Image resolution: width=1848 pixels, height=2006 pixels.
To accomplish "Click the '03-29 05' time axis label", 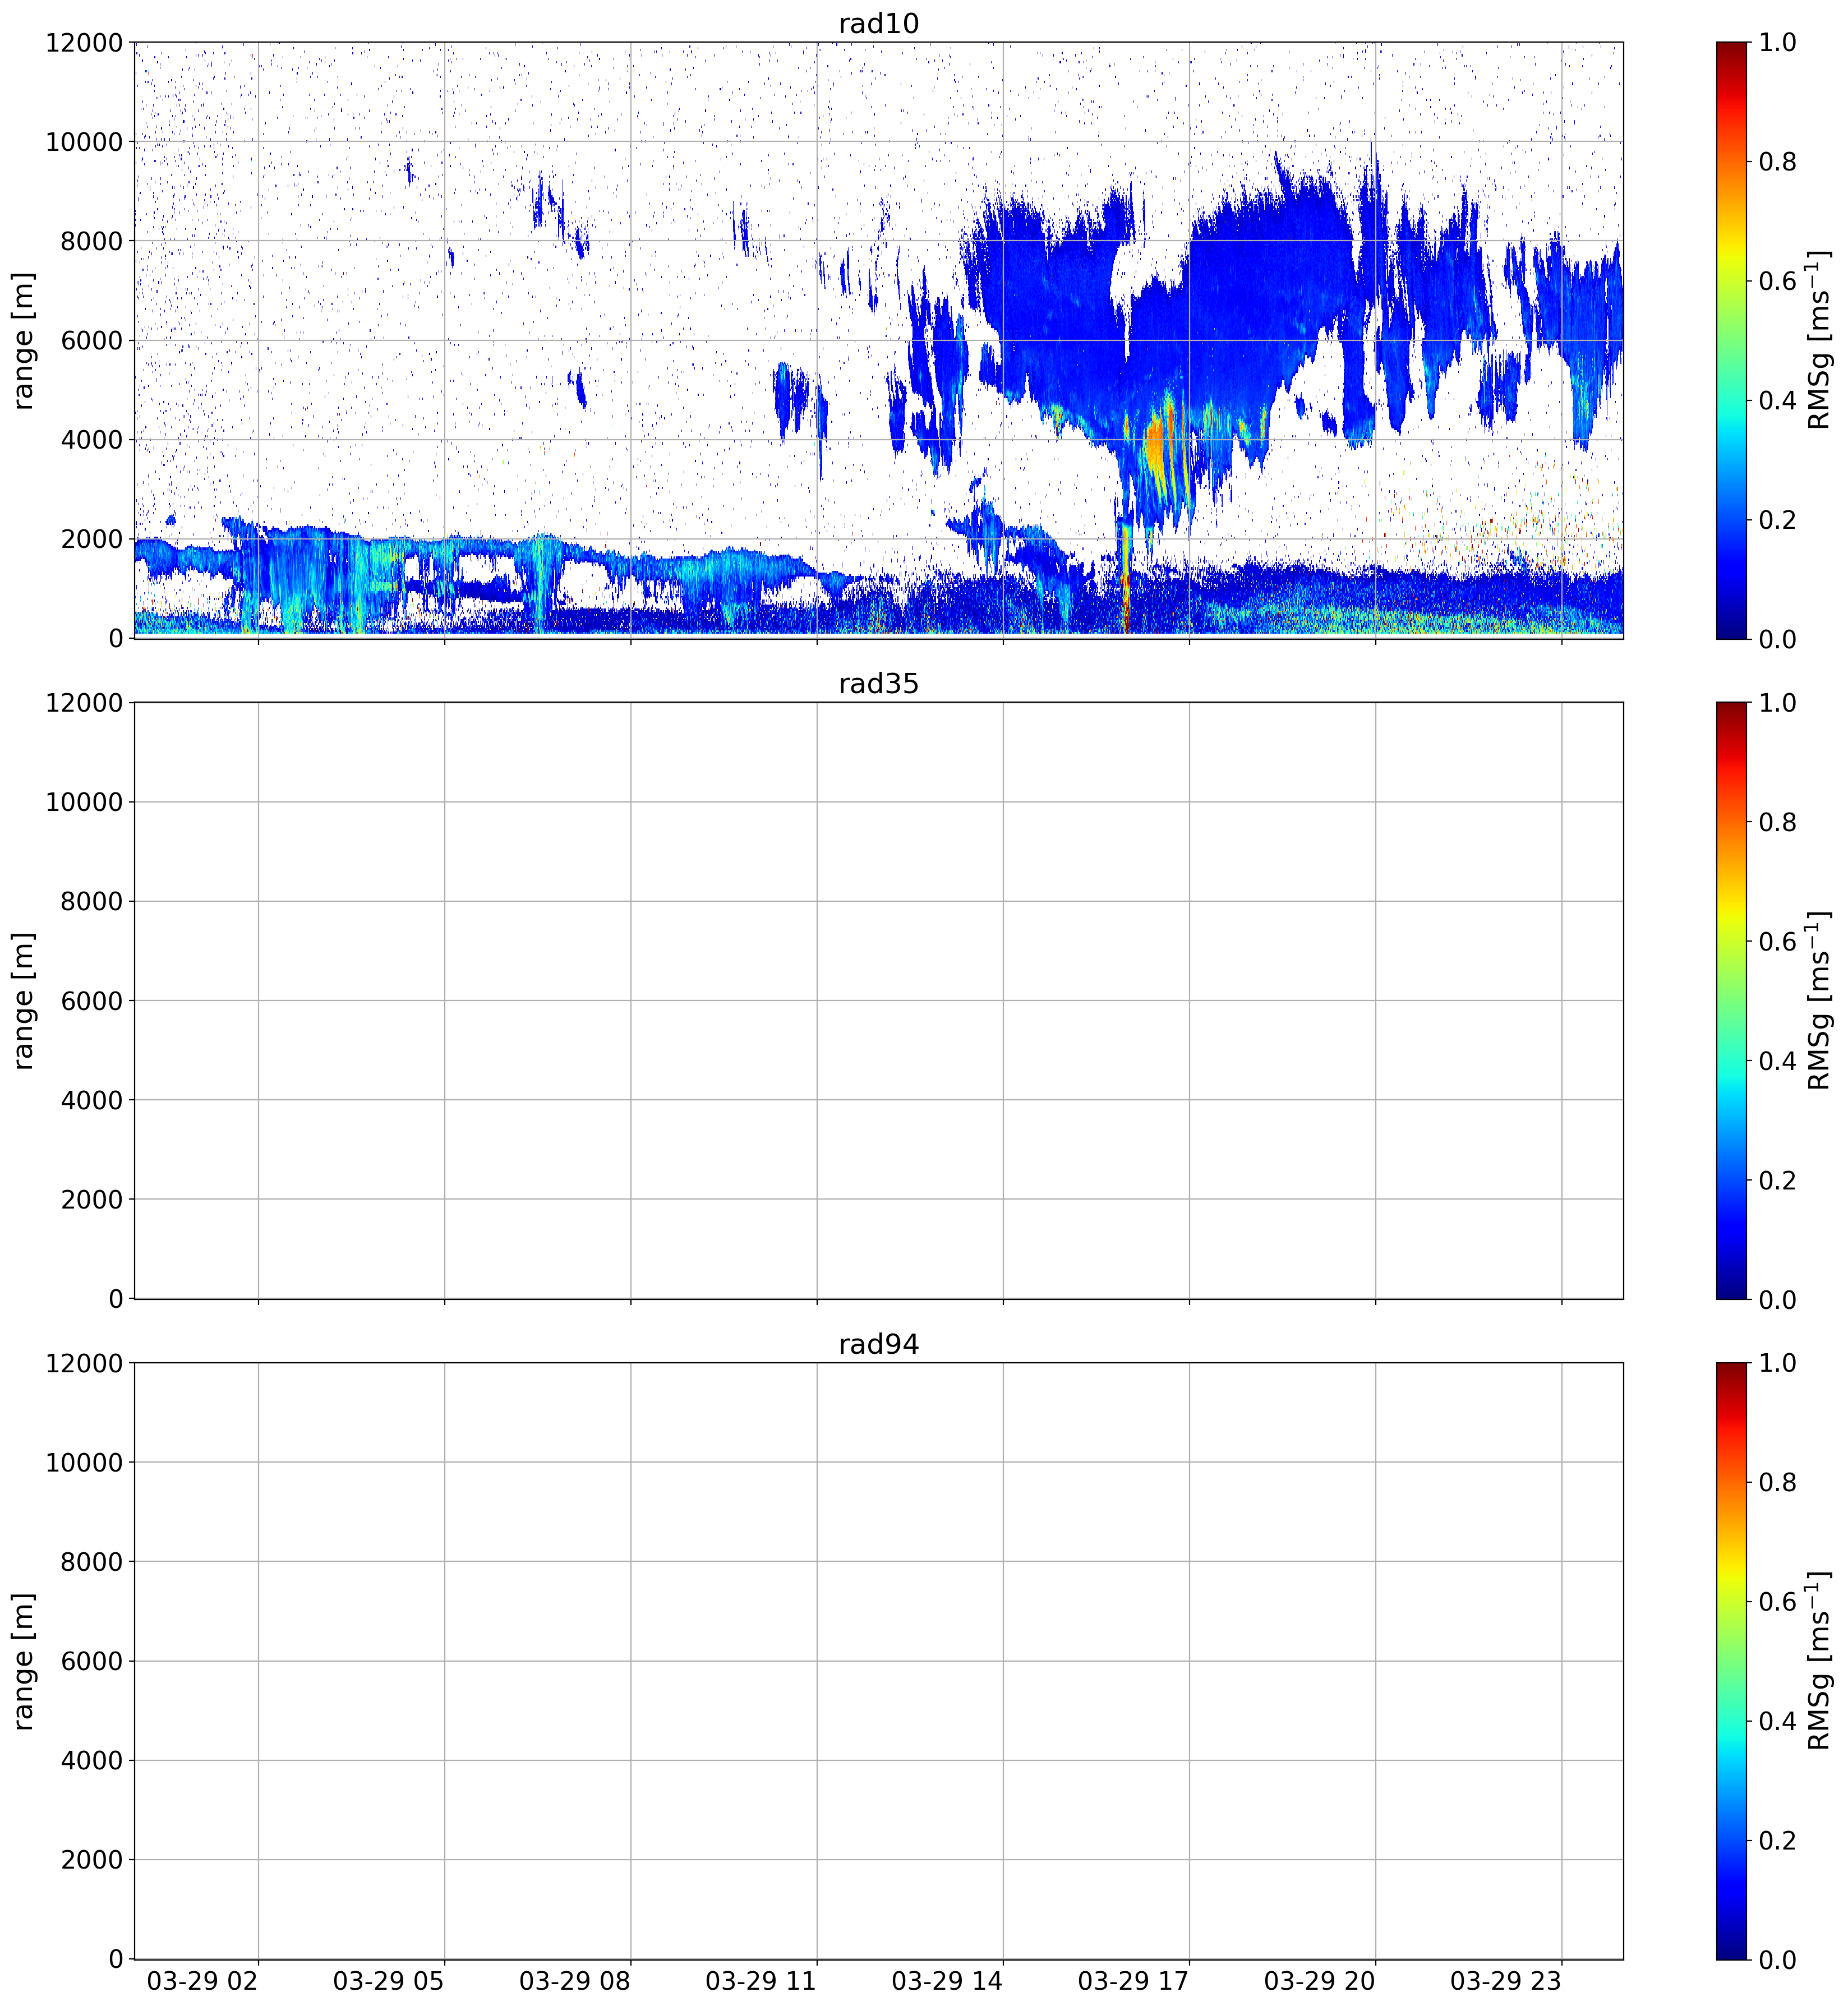I will [x=388, y=1981].
